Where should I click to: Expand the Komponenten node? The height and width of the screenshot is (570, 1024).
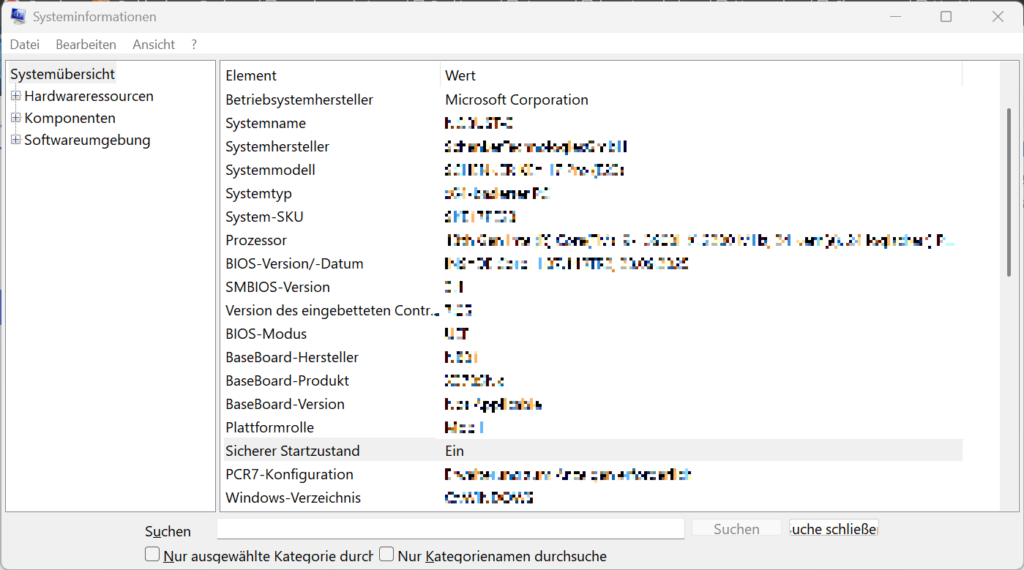16,118
